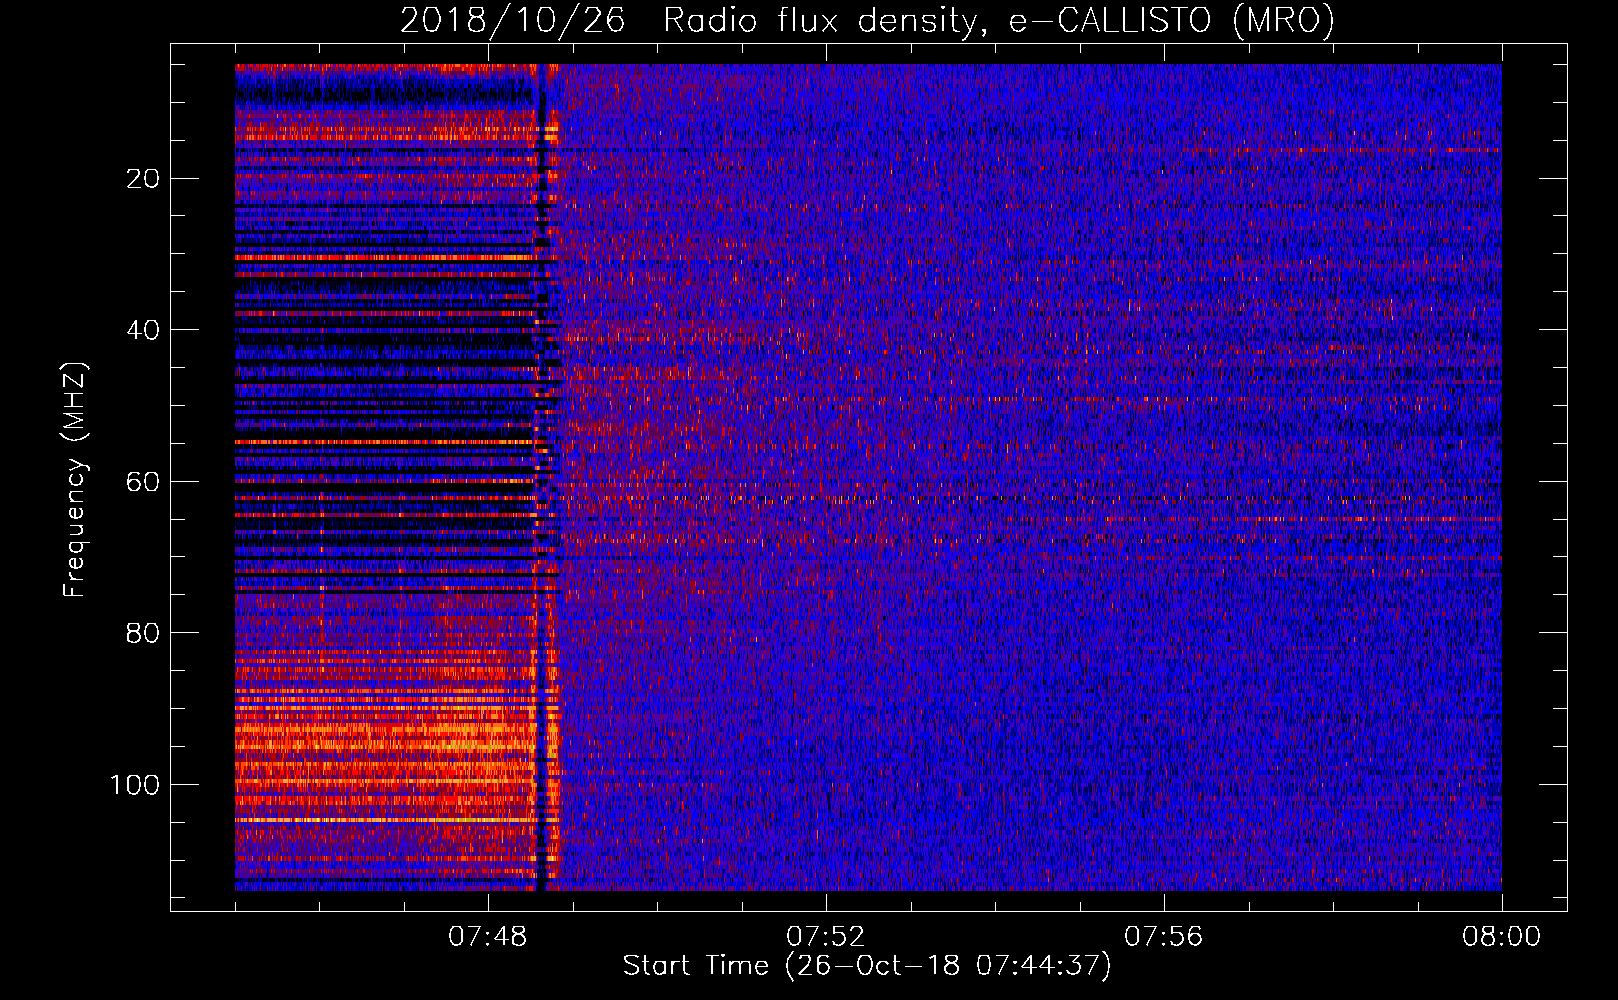The height and width of the screenshot is (1000, 1618).
Task: Click the plot title '2018/10/26 Radio flux density, e-CALLISTO (MRO)'
Action: click(x=867, y=20)
